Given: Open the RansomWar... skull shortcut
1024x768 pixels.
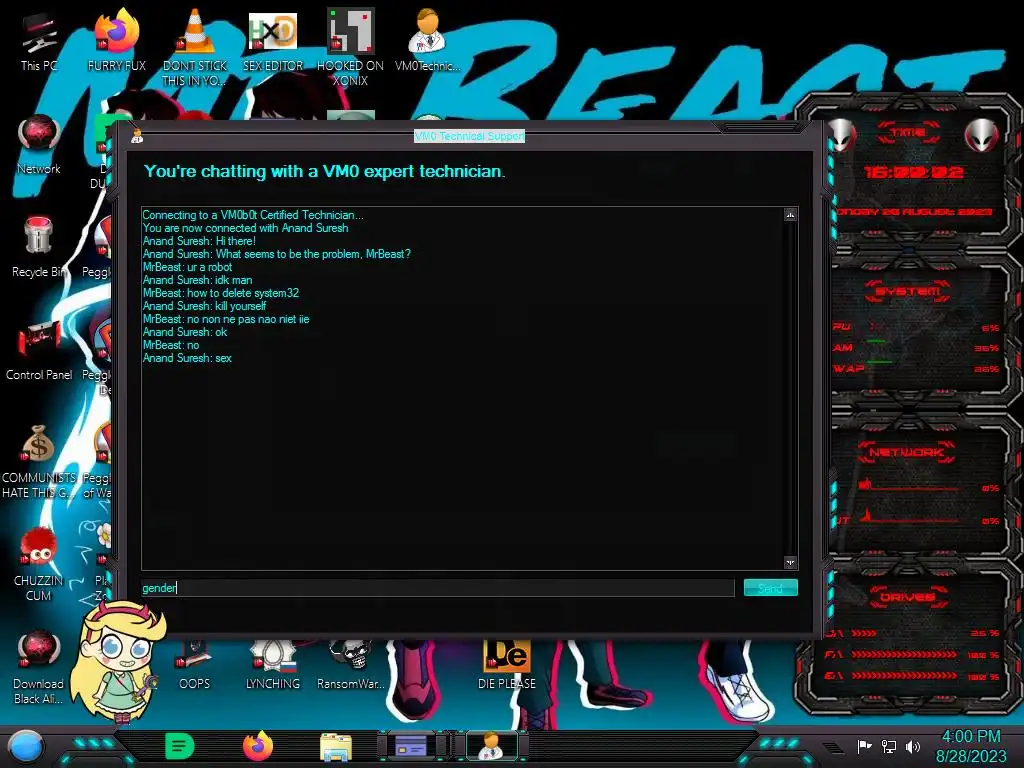Looking at the screenshot, I should (x=351, y=666).
